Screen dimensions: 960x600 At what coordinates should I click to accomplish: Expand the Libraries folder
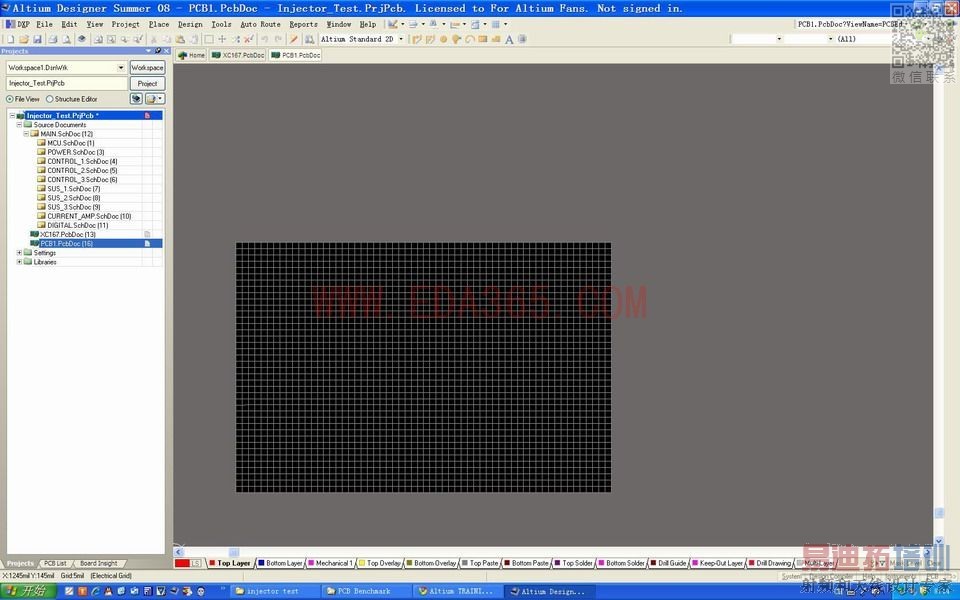[19, 262]
